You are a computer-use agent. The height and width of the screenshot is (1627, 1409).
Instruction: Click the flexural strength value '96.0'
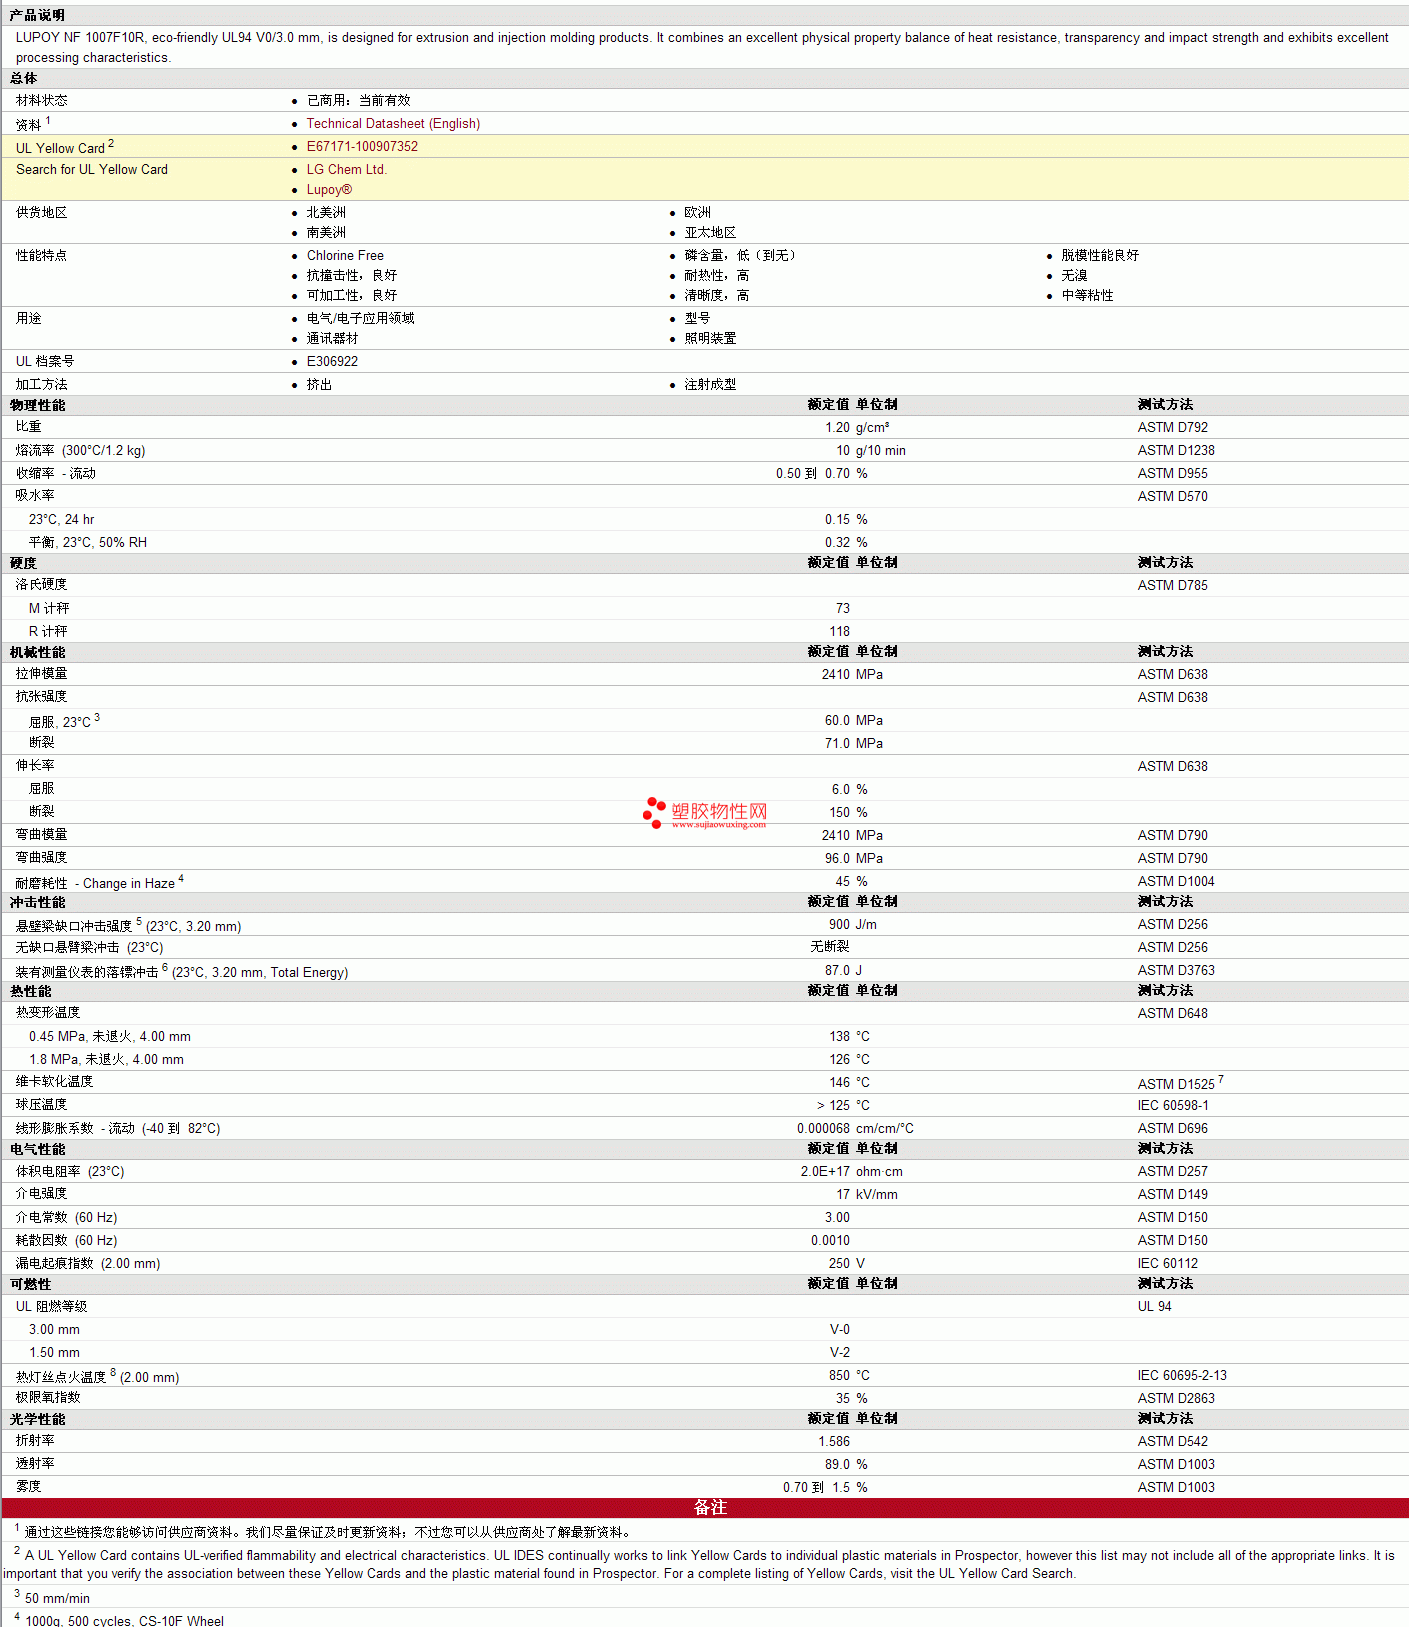837,859
